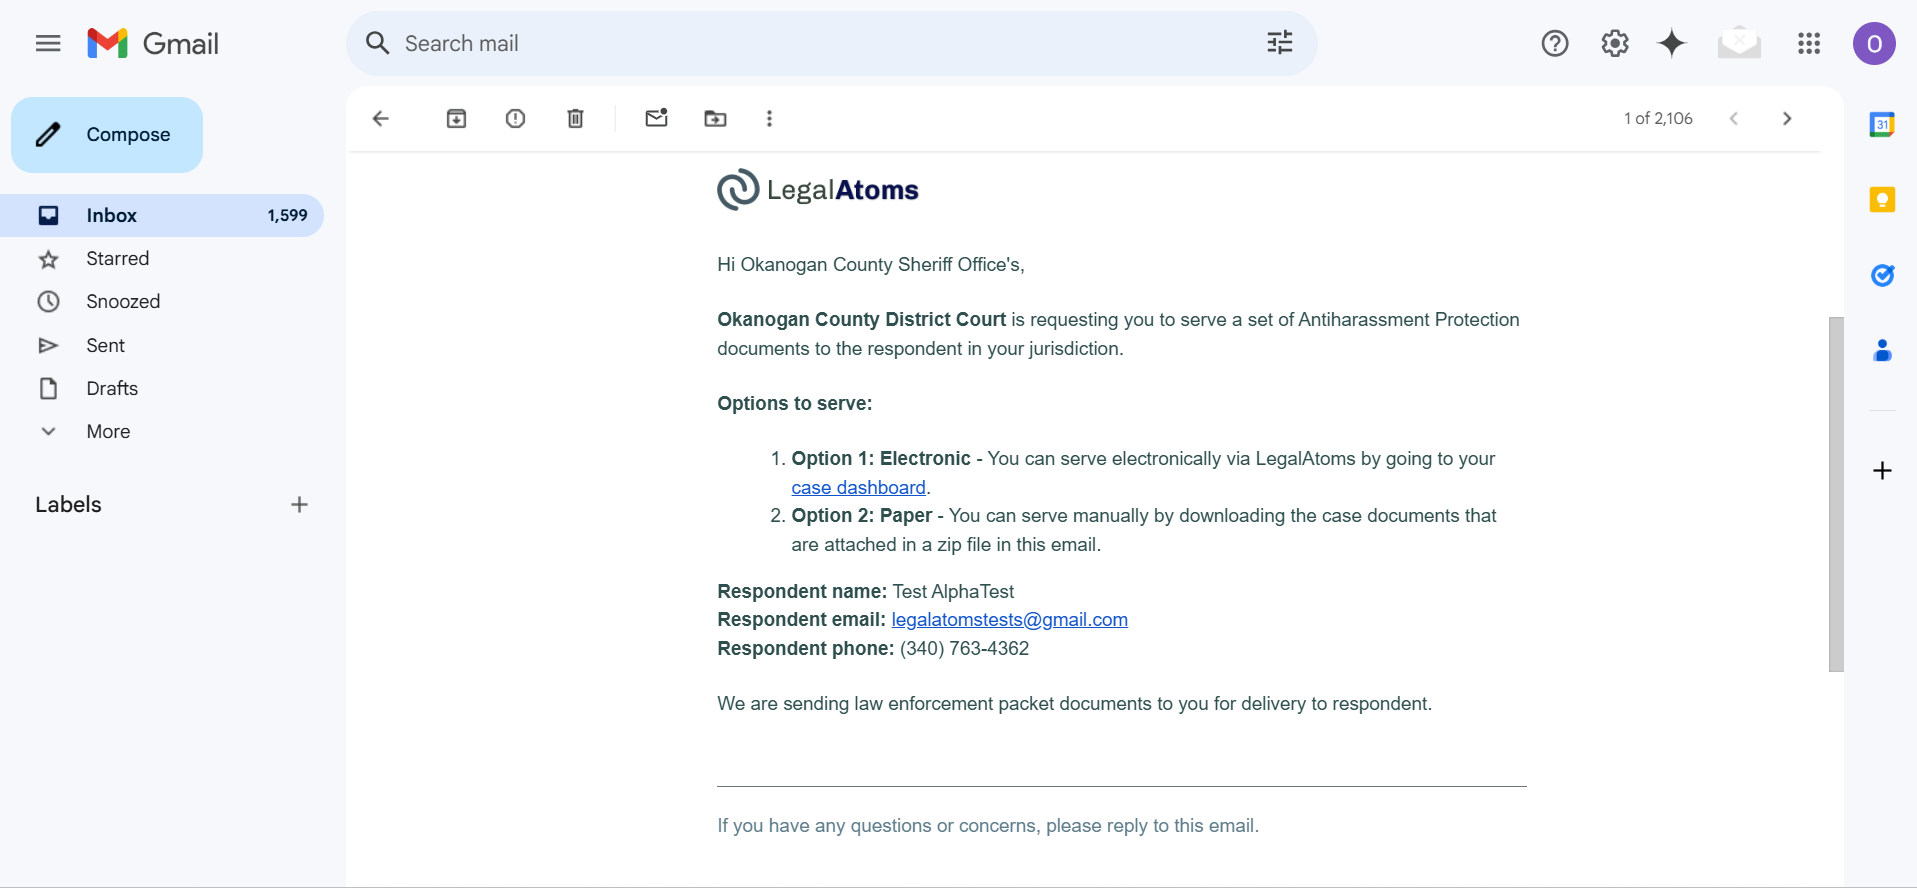The width and height of the screenshot is (1917, 888).
Task: Open the search options filter icon
Action: [1279, 43]
